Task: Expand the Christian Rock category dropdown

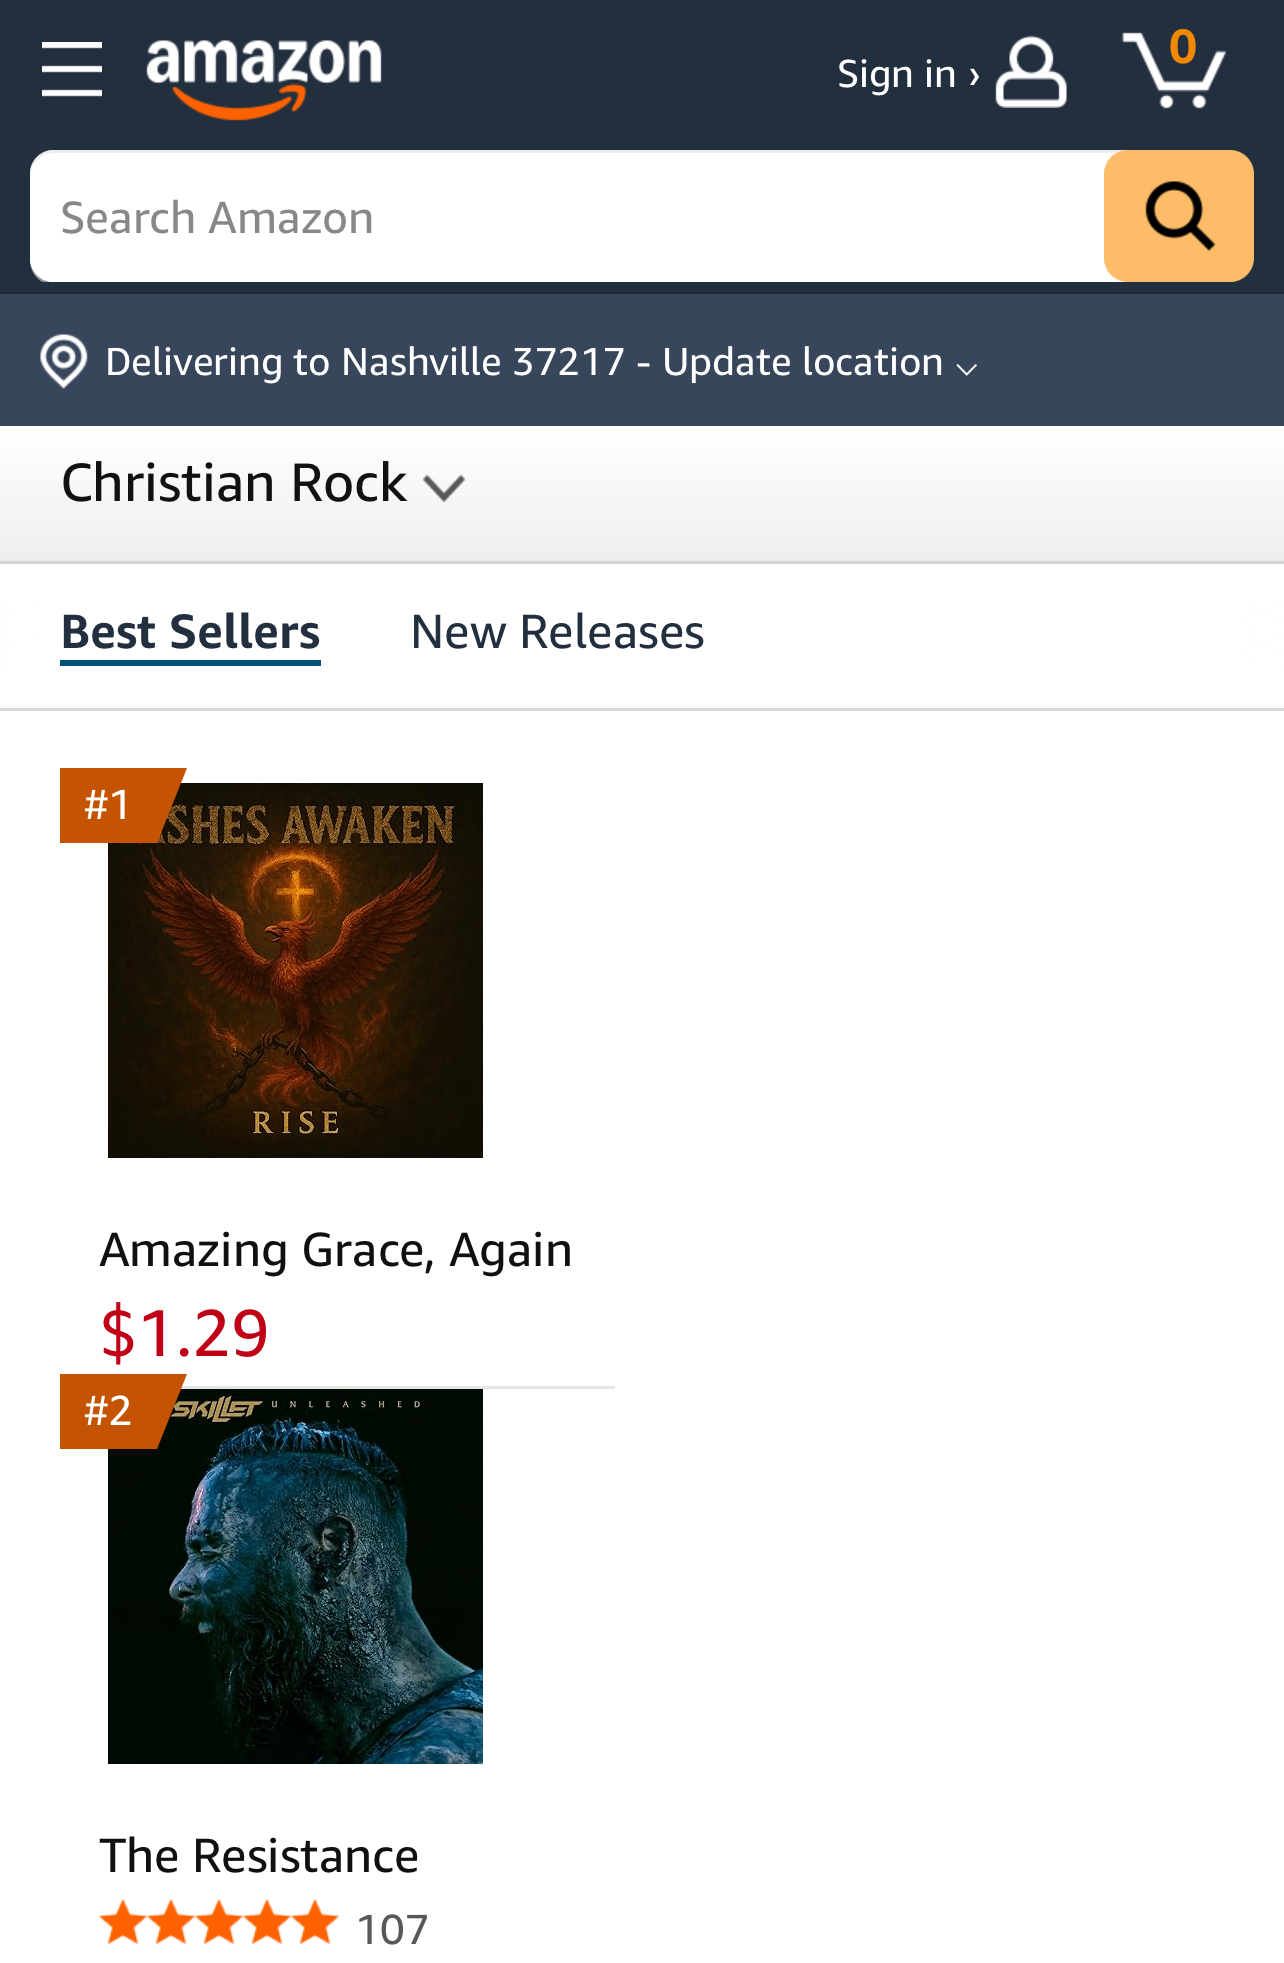Action: pos(263,484)
